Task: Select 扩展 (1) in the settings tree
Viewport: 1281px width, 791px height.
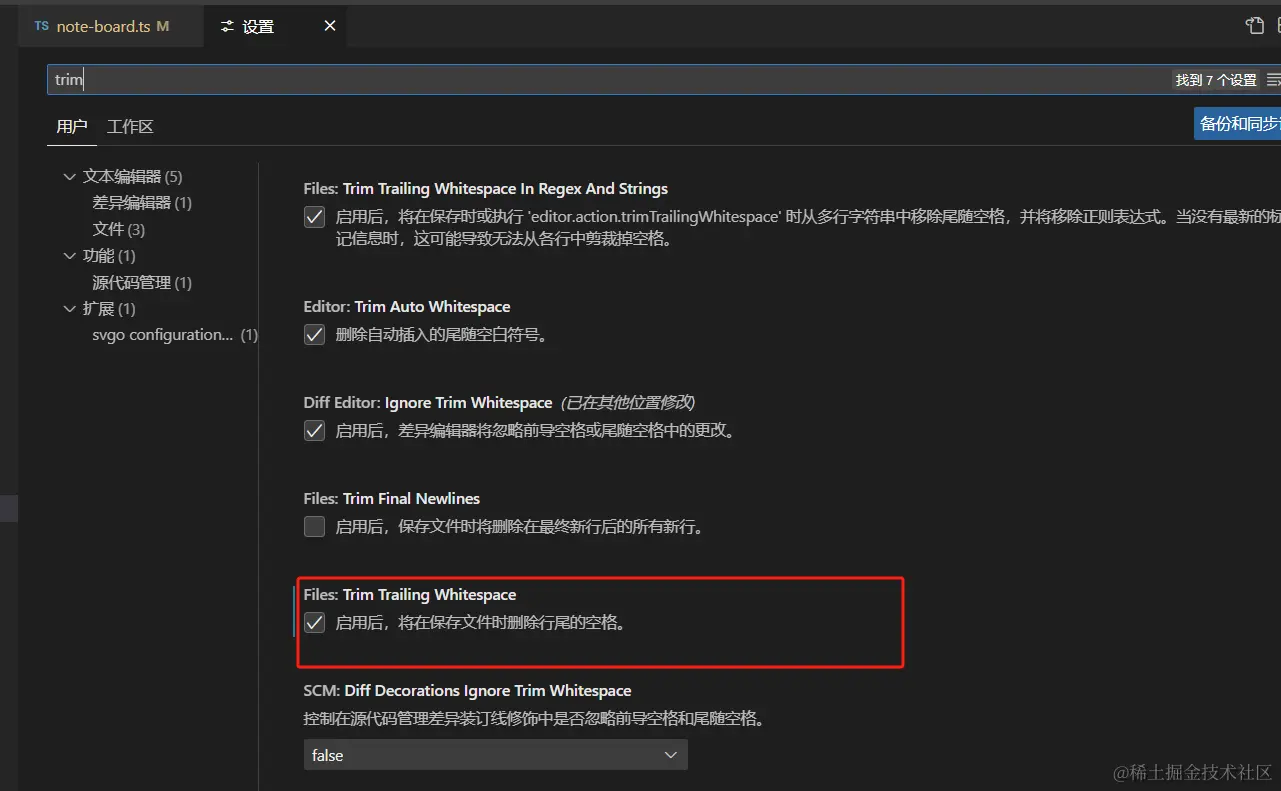Action: [x=109, y=309]
